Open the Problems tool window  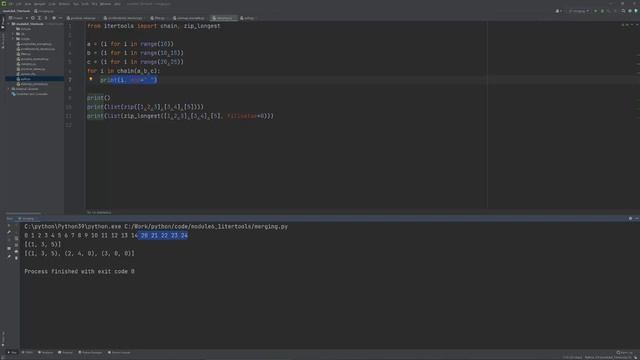click(45, 352)
